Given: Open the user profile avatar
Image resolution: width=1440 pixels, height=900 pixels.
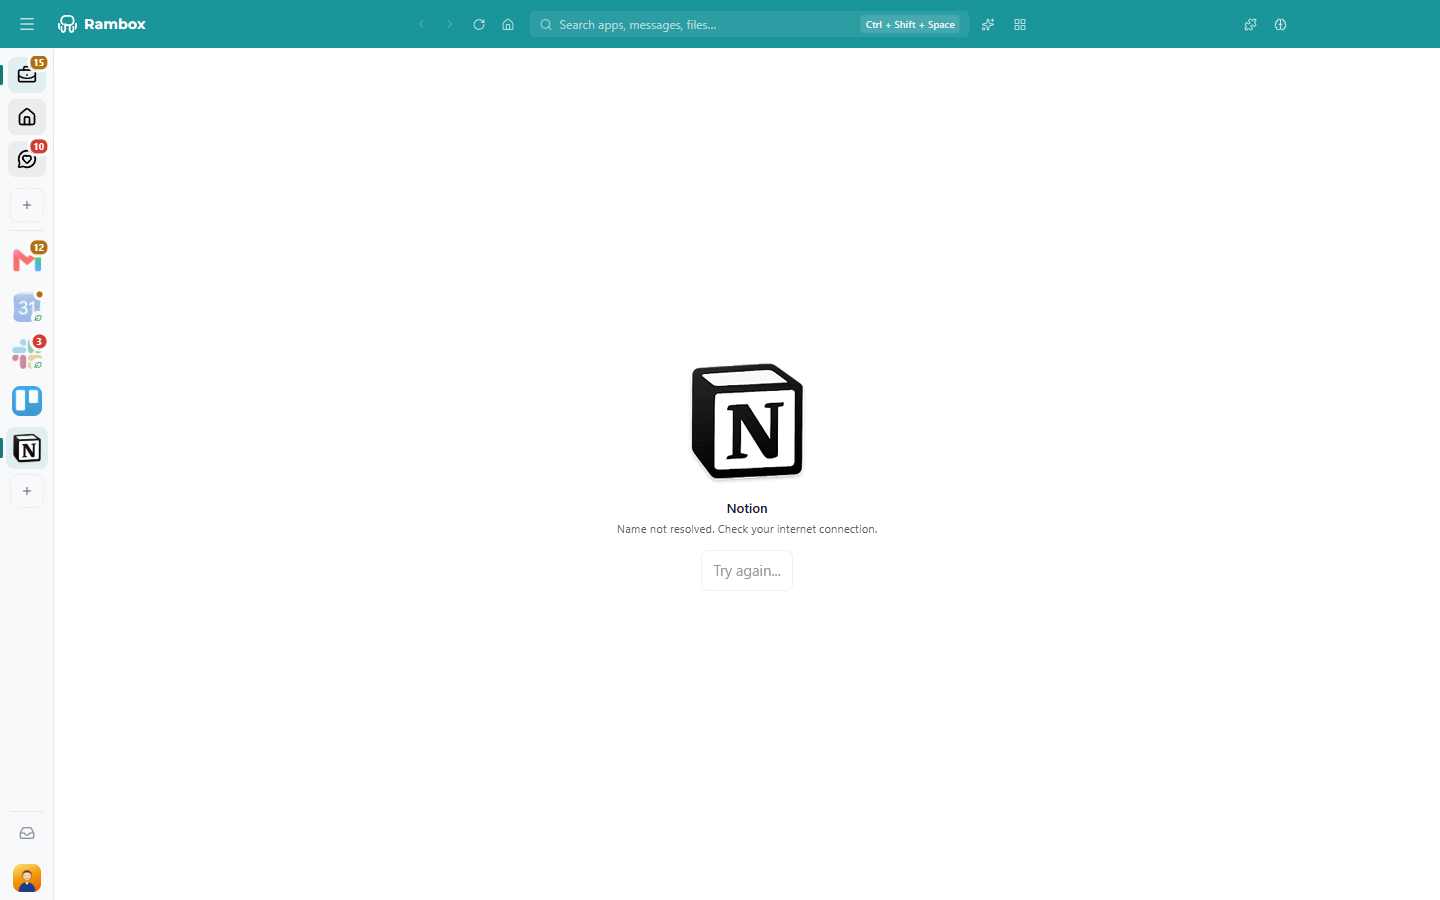Looking at the screenshot, I should tap(27, 878).
